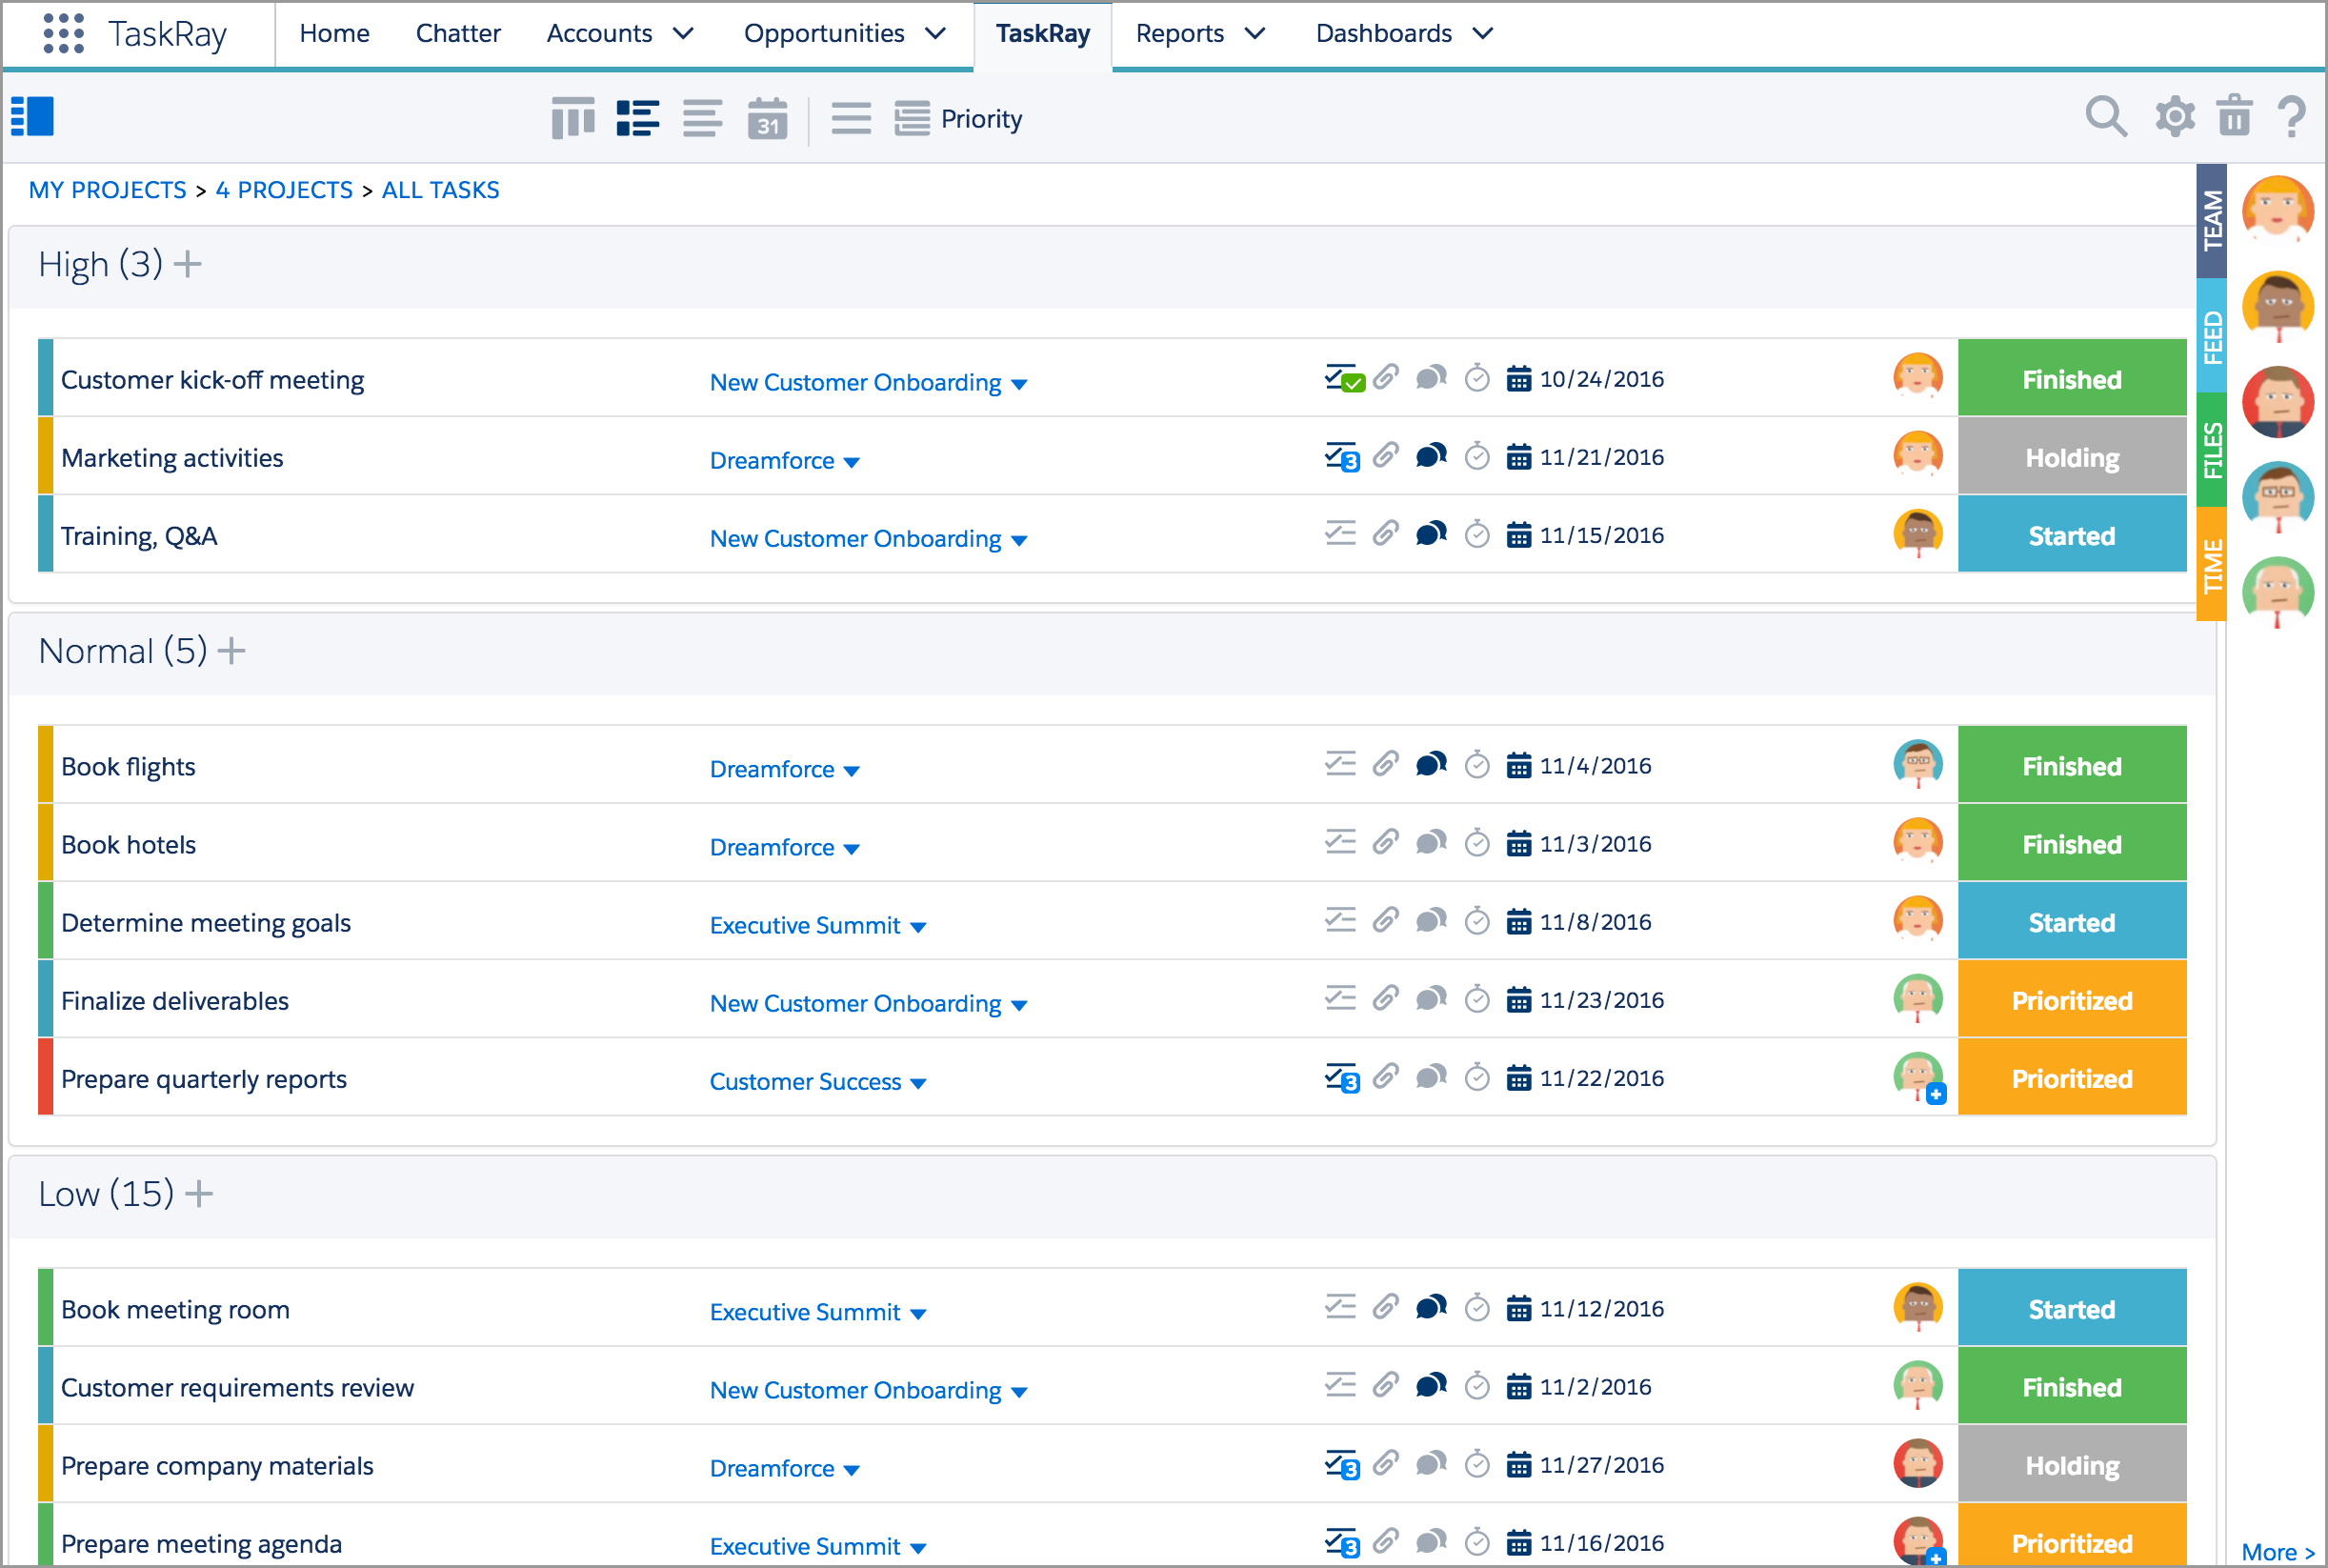Expand the Dashboards nav dropdown
This screenshot has width=2328, height=1568.
1483,34
